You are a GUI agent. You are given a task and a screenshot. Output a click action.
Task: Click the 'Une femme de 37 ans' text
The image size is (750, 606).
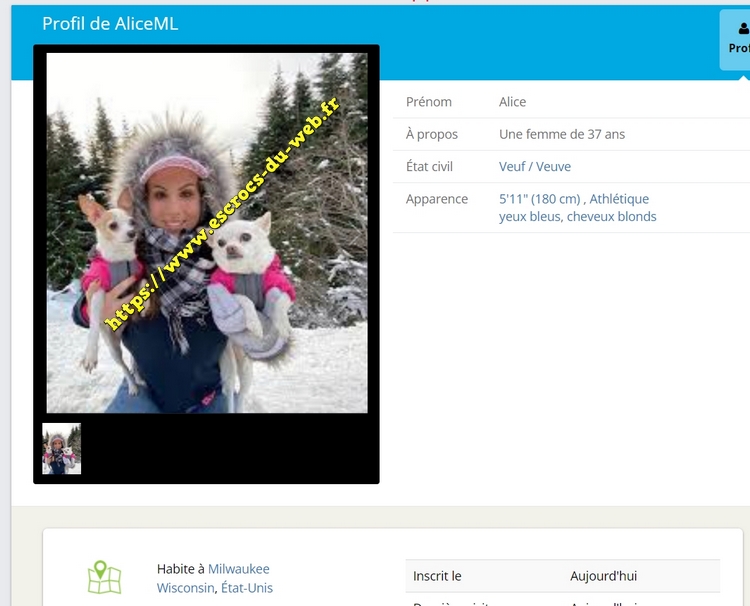coord(561,134)
